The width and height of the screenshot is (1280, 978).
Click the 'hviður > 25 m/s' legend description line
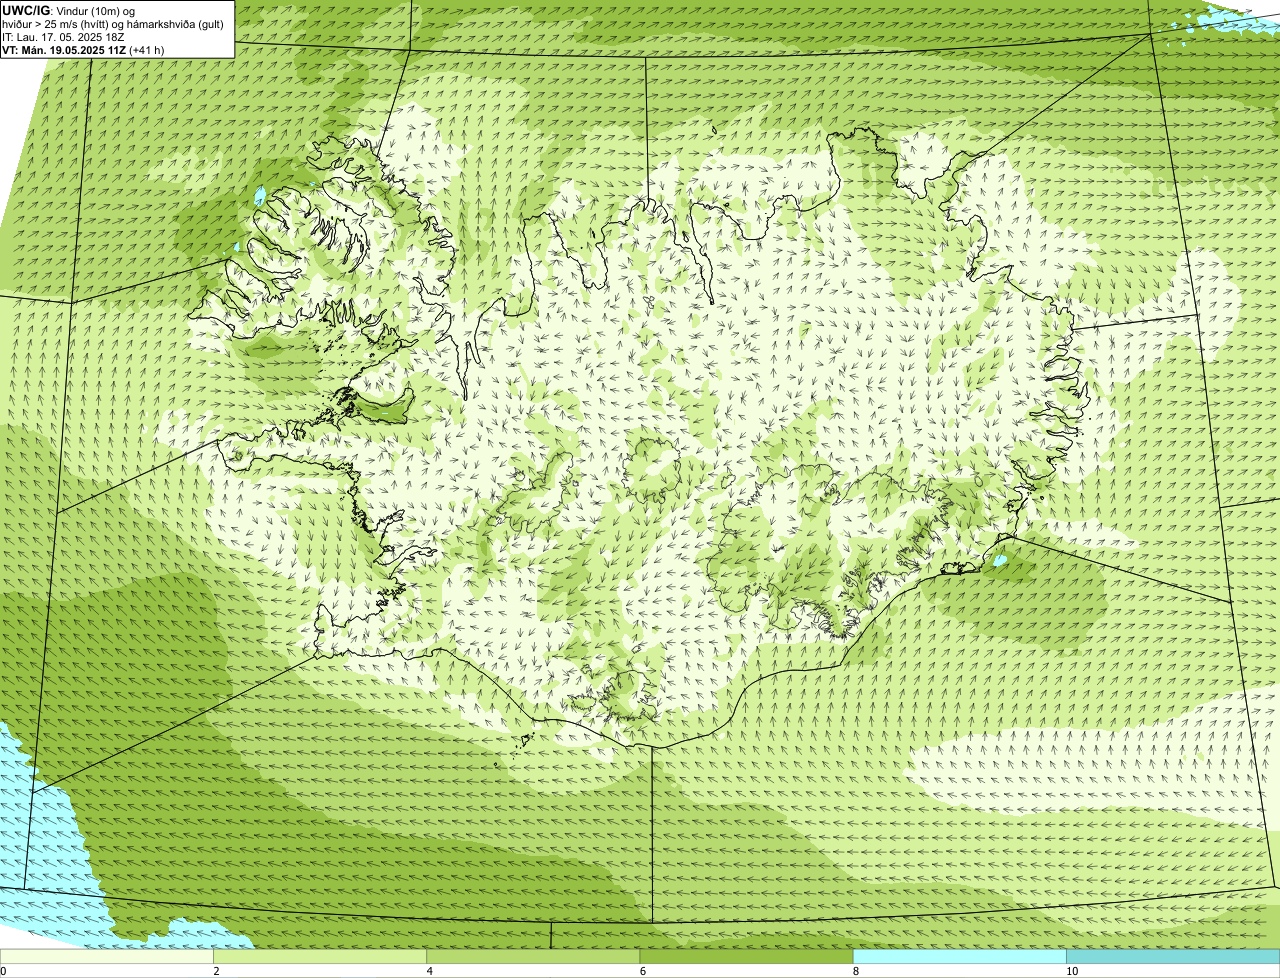pos(113,24)
